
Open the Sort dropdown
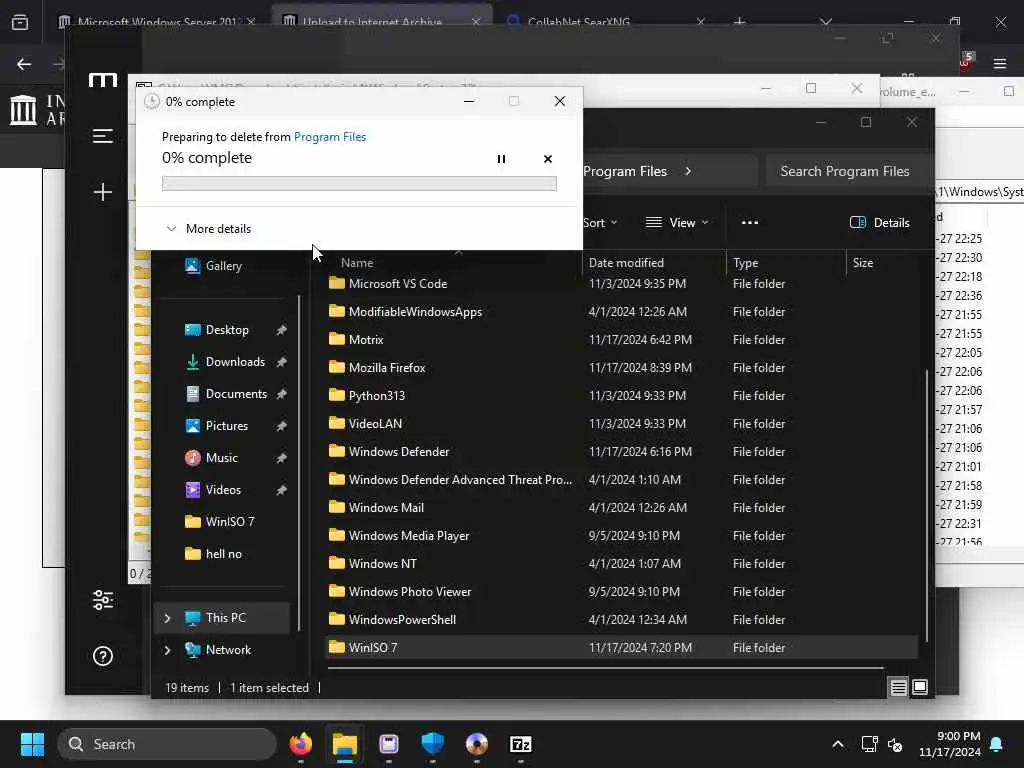click(600, 223)
